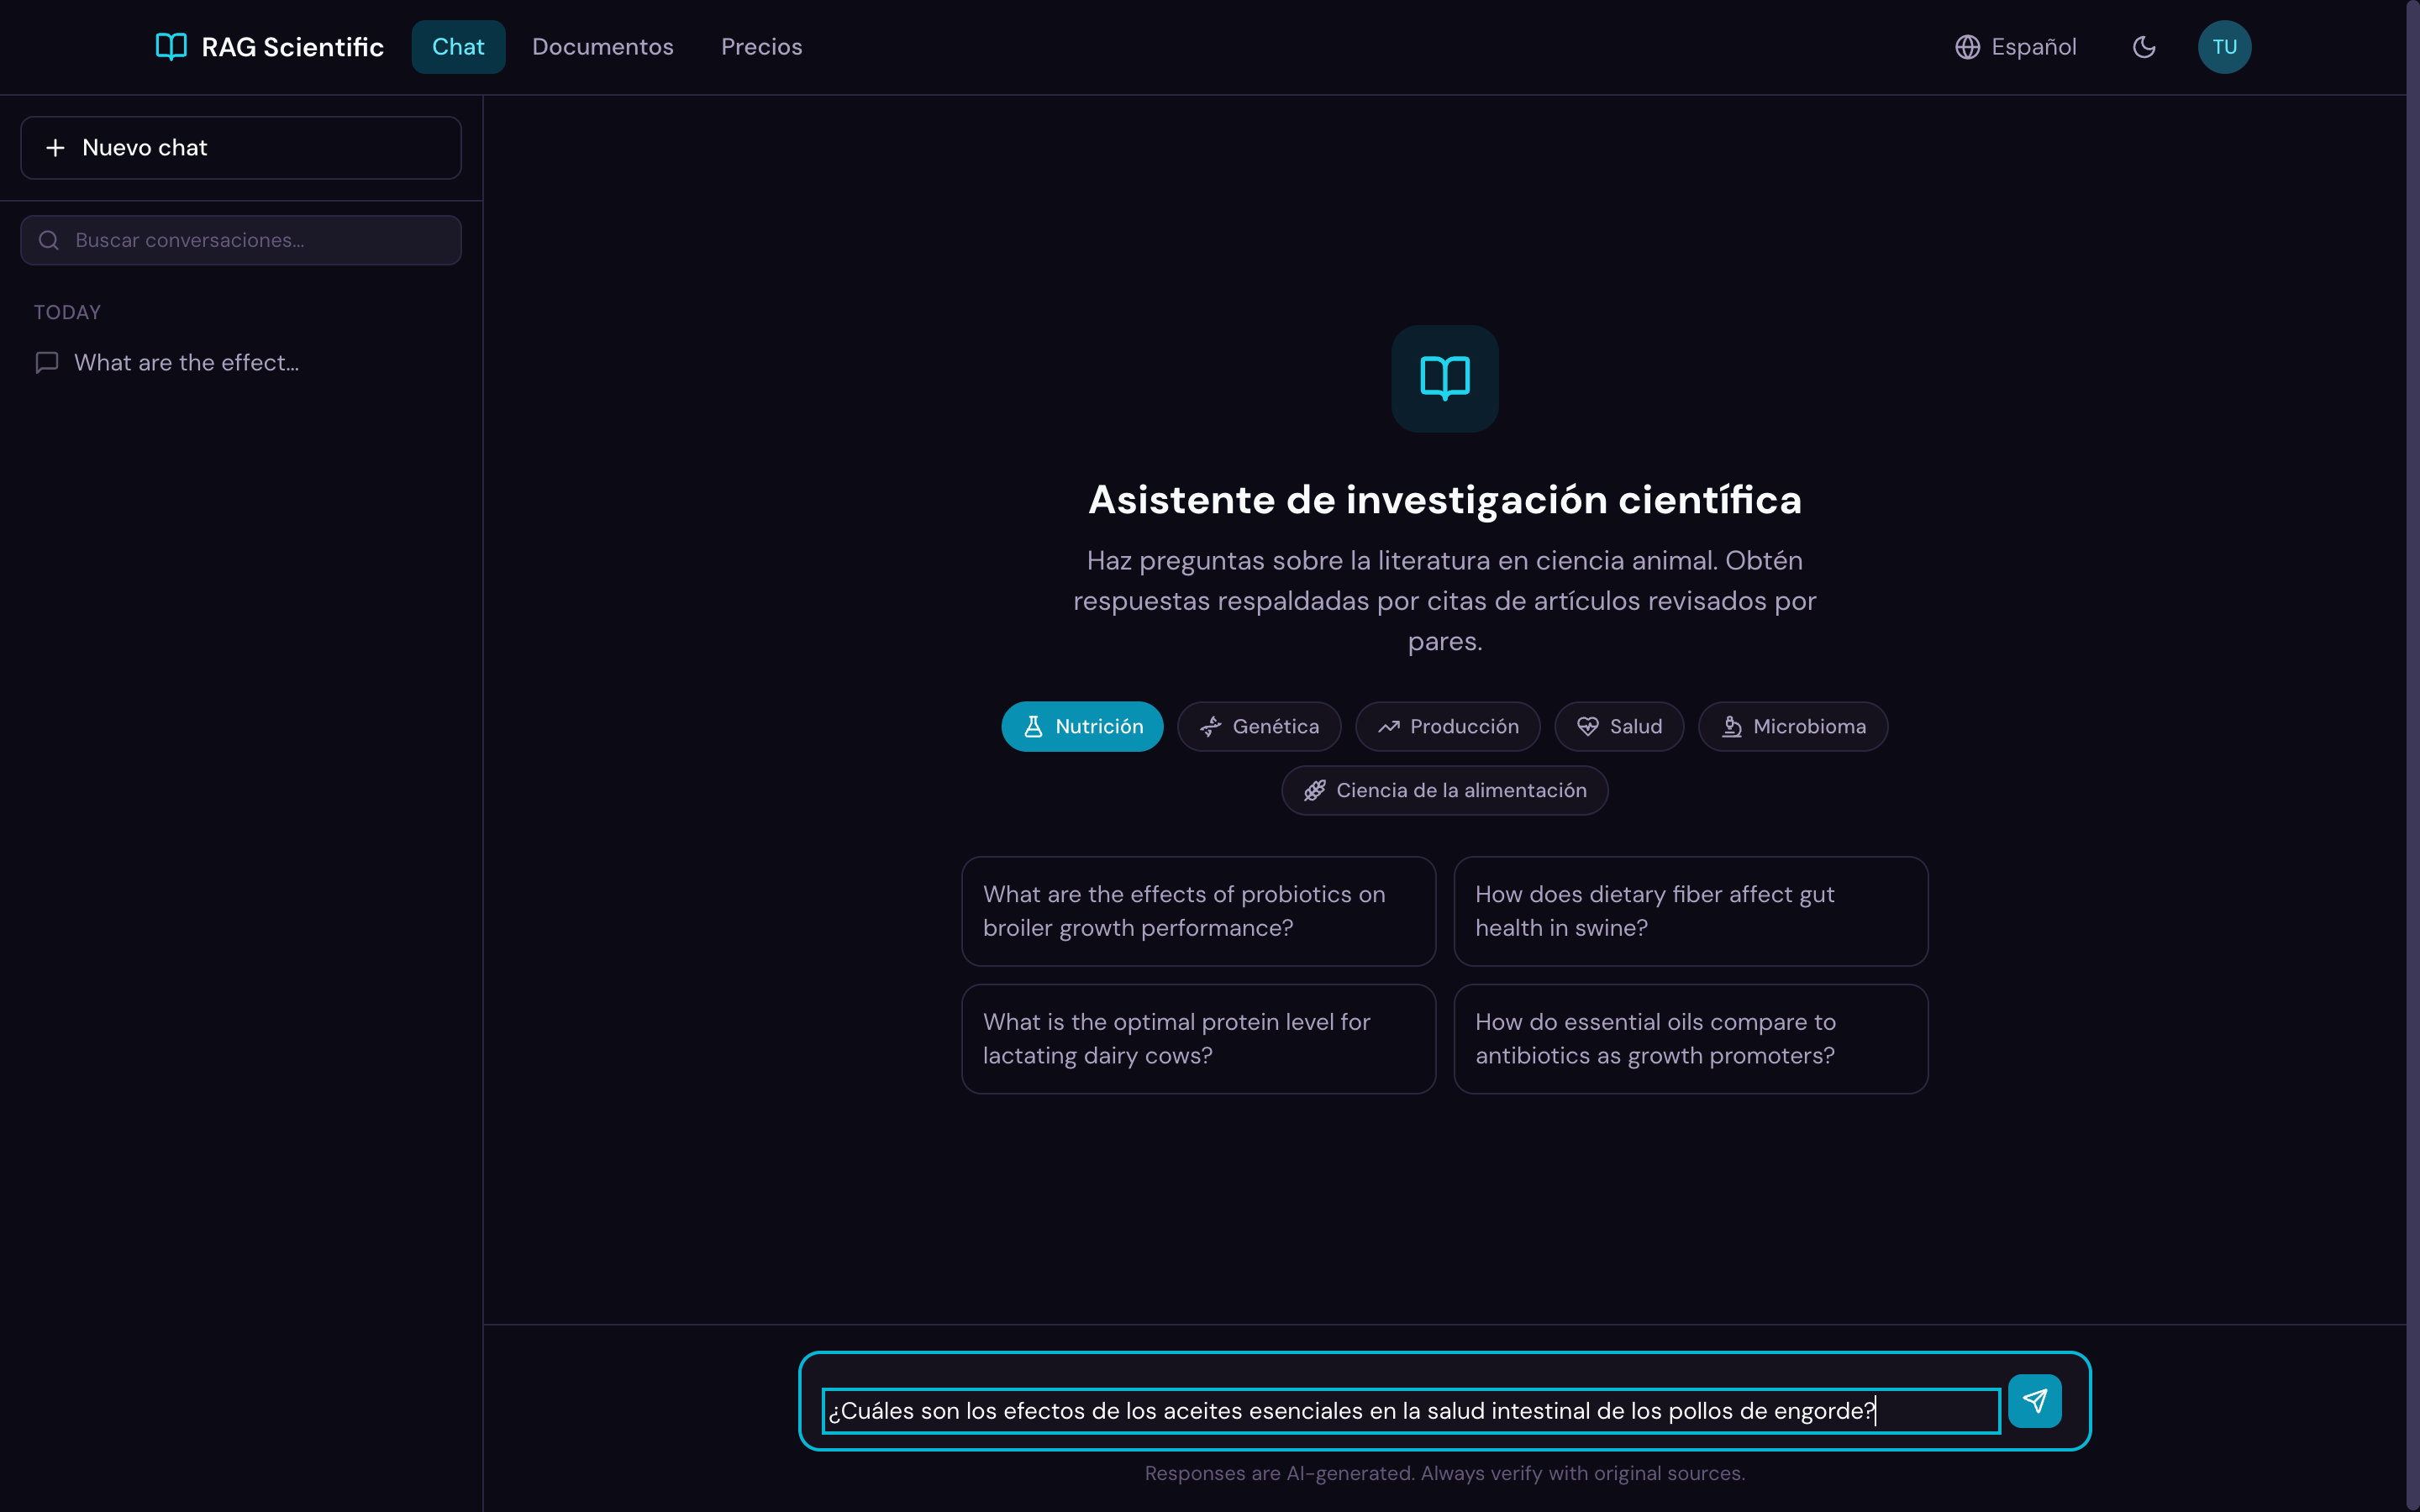Image resolution: width=2420 pixels, height=1512 pixels.
Task: Select the probiotics broiler growth suggestion
Action: [1198, 911]
